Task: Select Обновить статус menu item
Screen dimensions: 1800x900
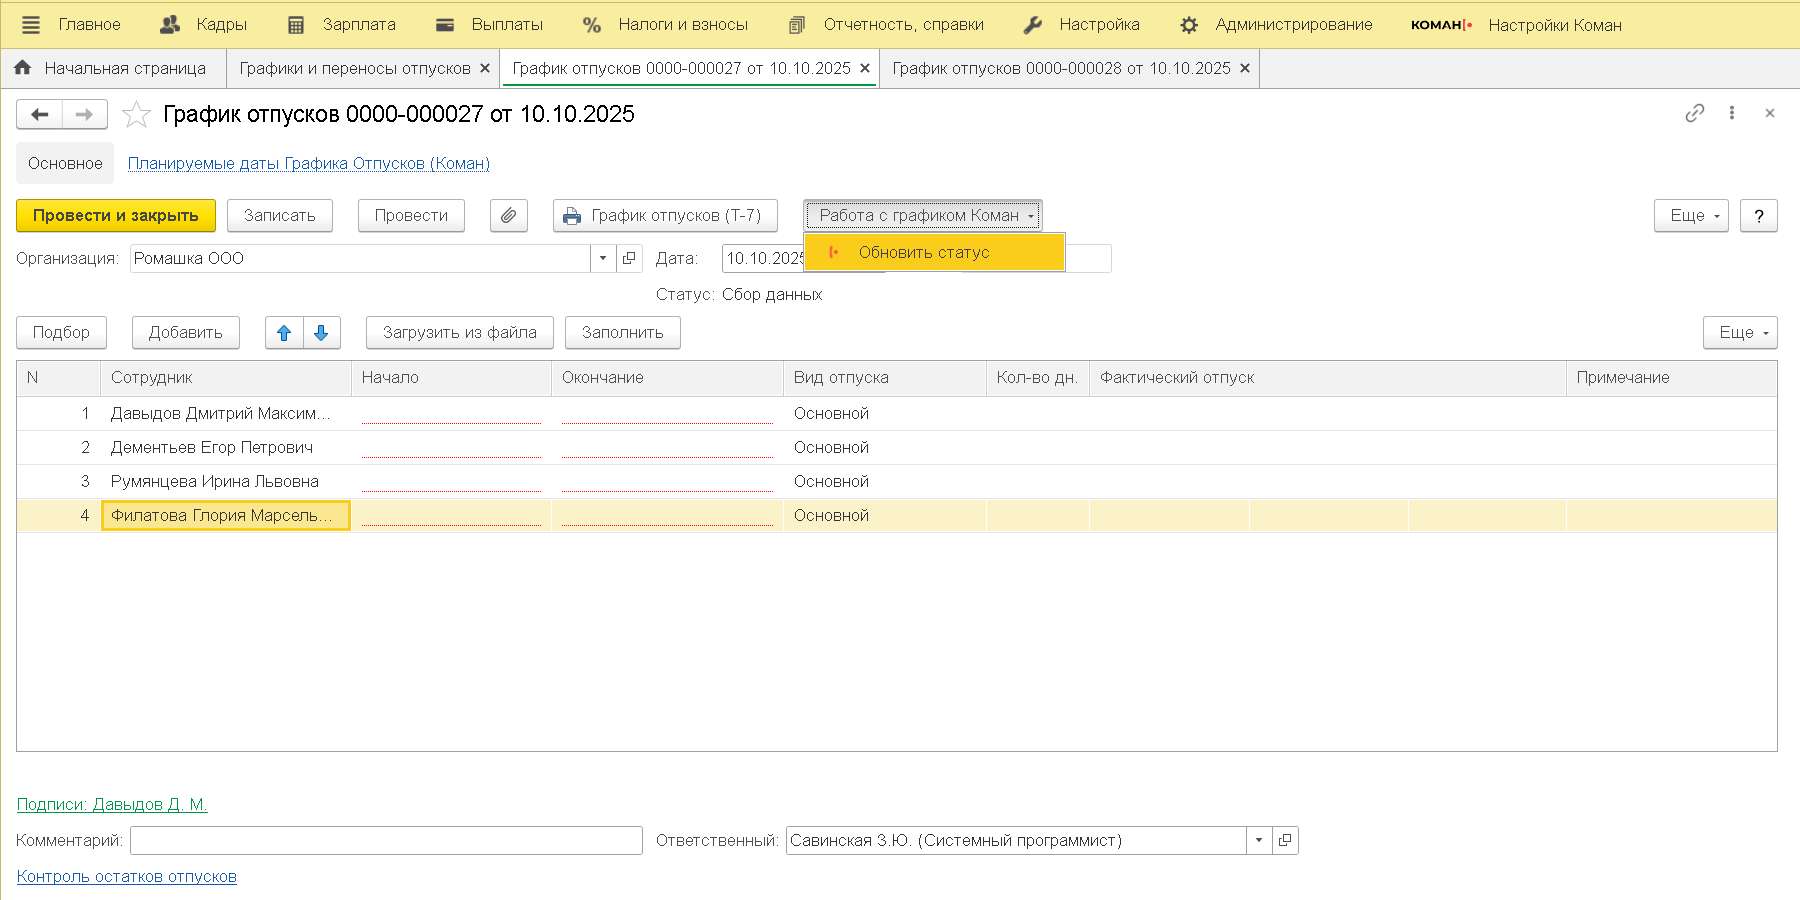Action: click(924, 253)
